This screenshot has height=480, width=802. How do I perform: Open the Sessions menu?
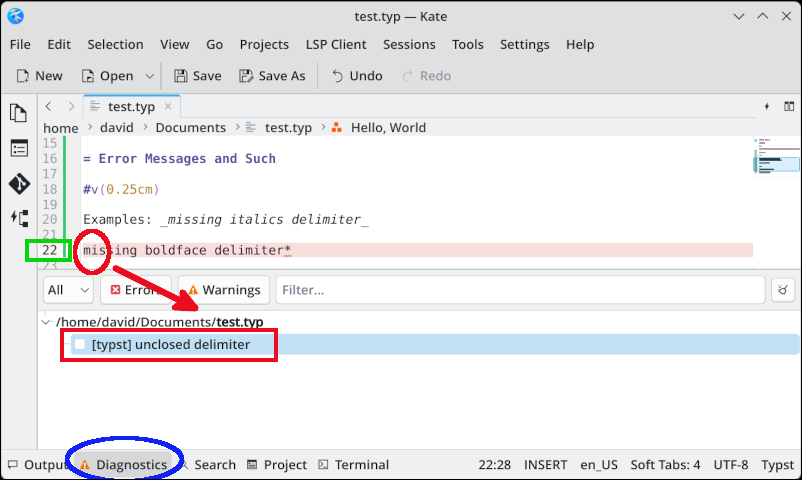click(409, 45)
